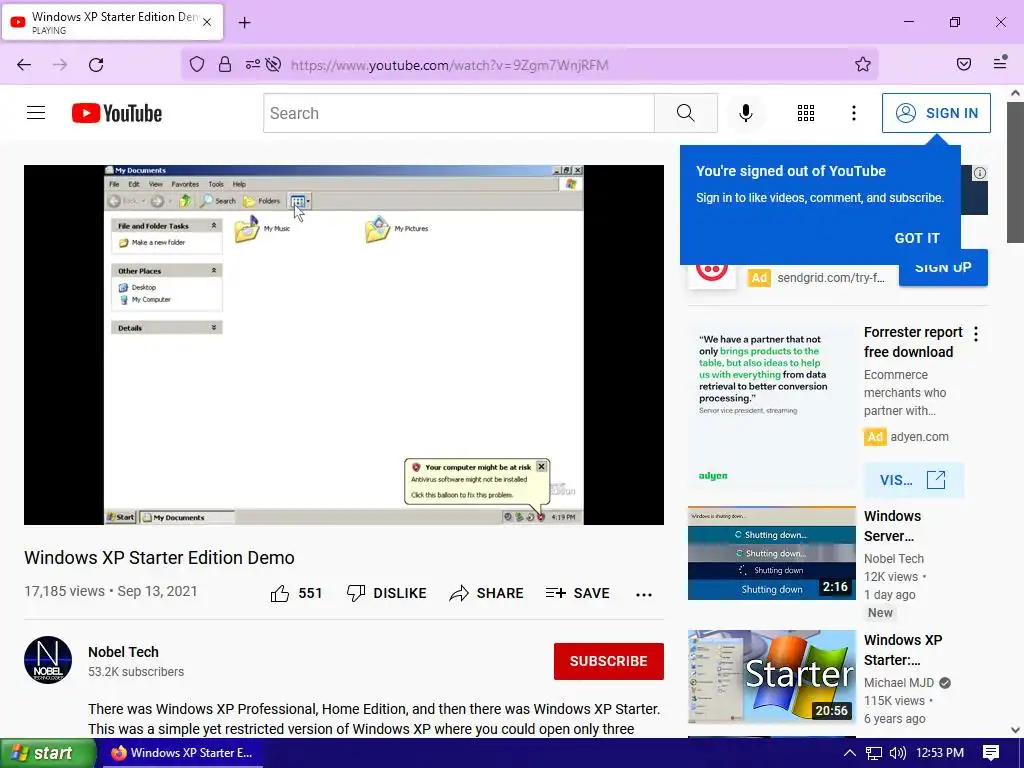Select the Windows XP Starter Edition tab
Screen dimensions: 1024x768
[112, 22]
